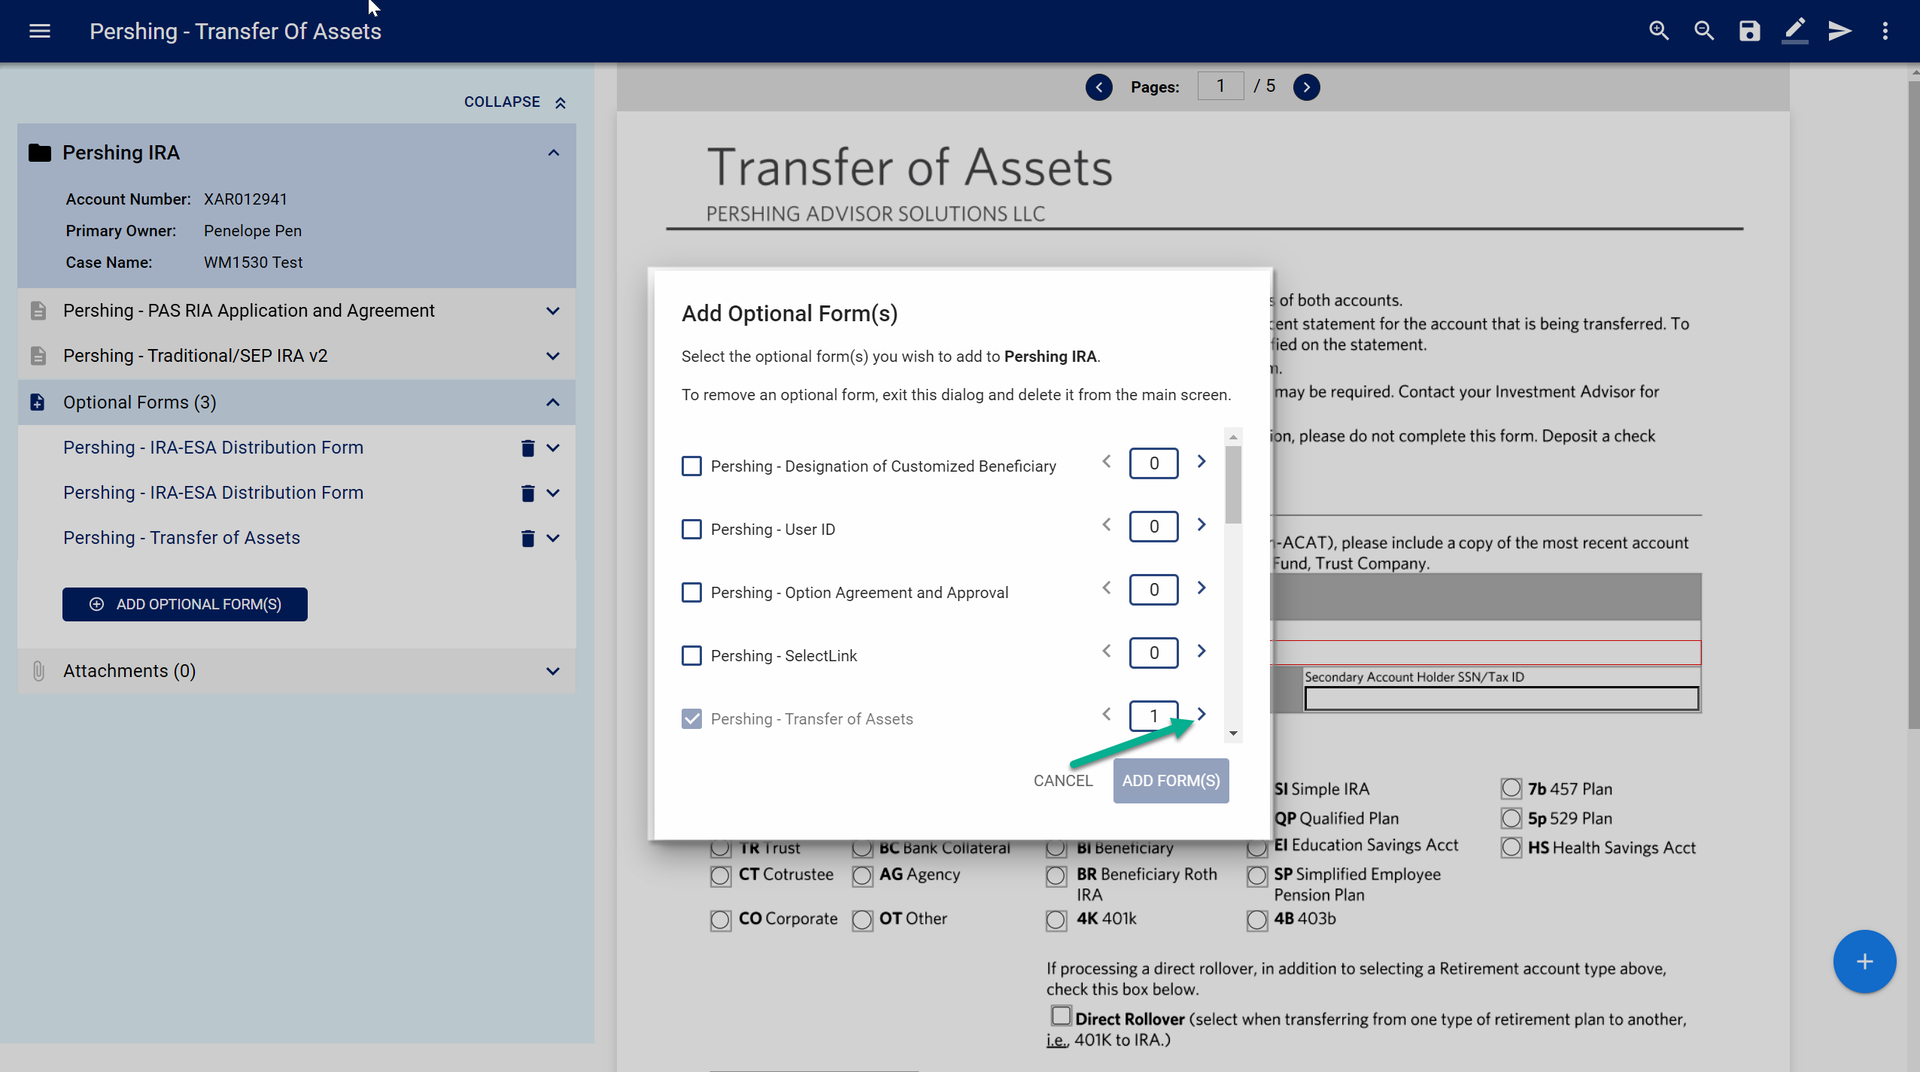Increase quantity for Option Agreement and Approval

1202,588
